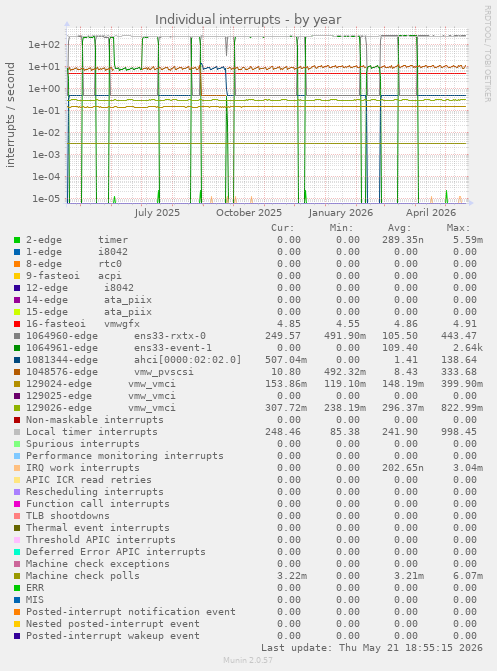Click the Spurious interrupts label

[x=83, y=444]
